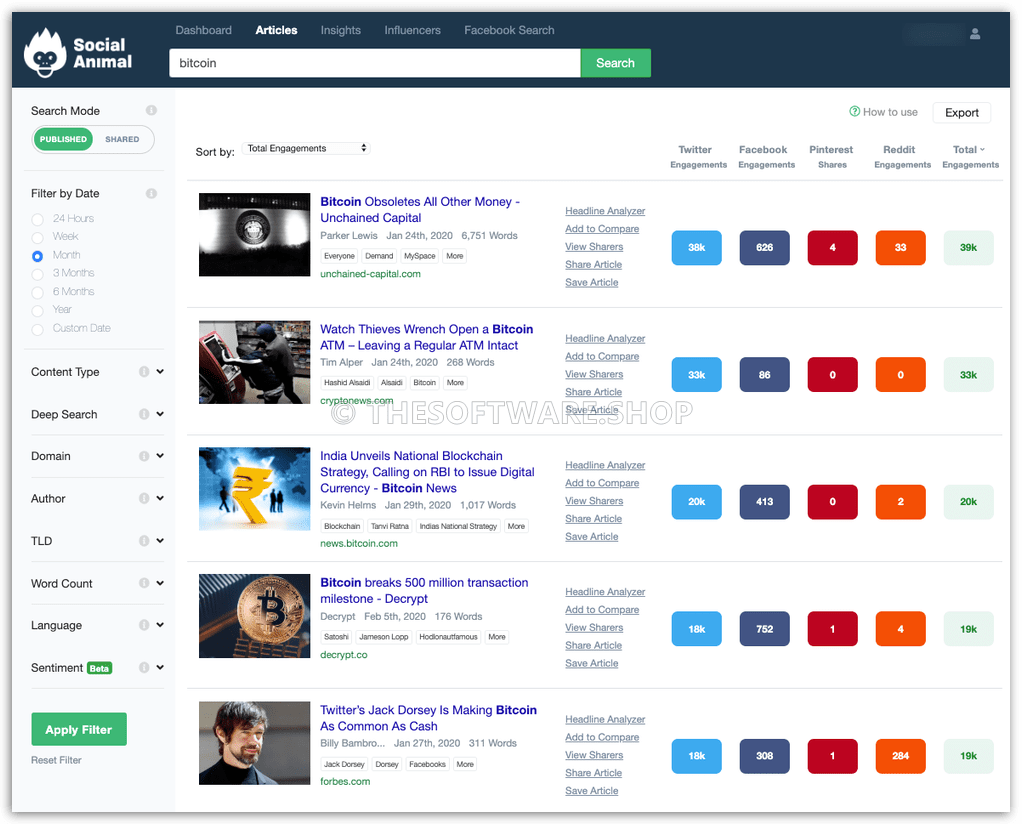Select the 6 Months date filter
Screen dimensions: 1022x824
(x=38, y=292)
